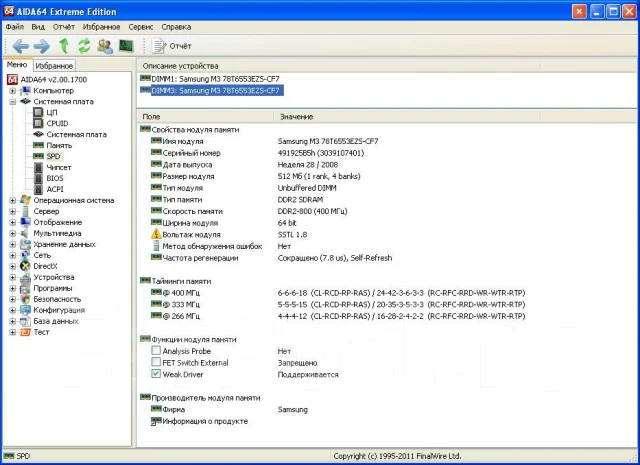Expand the Мультимедиа tree node
The height and width of the screenshot is (465, 640).
13,234
